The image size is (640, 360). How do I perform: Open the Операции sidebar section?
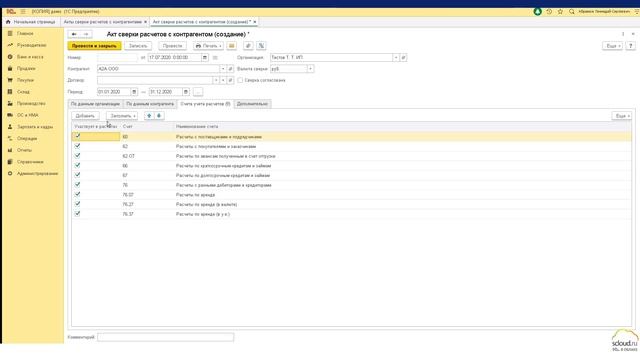[x=27, y=138]
